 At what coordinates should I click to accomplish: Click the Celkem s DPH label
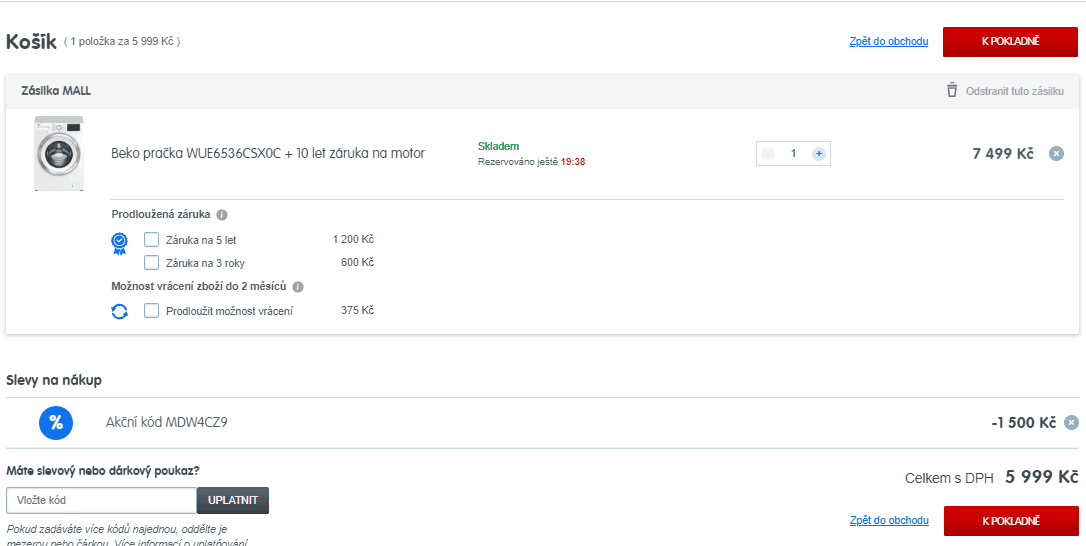pyautogui.click(x=949, y=478)
